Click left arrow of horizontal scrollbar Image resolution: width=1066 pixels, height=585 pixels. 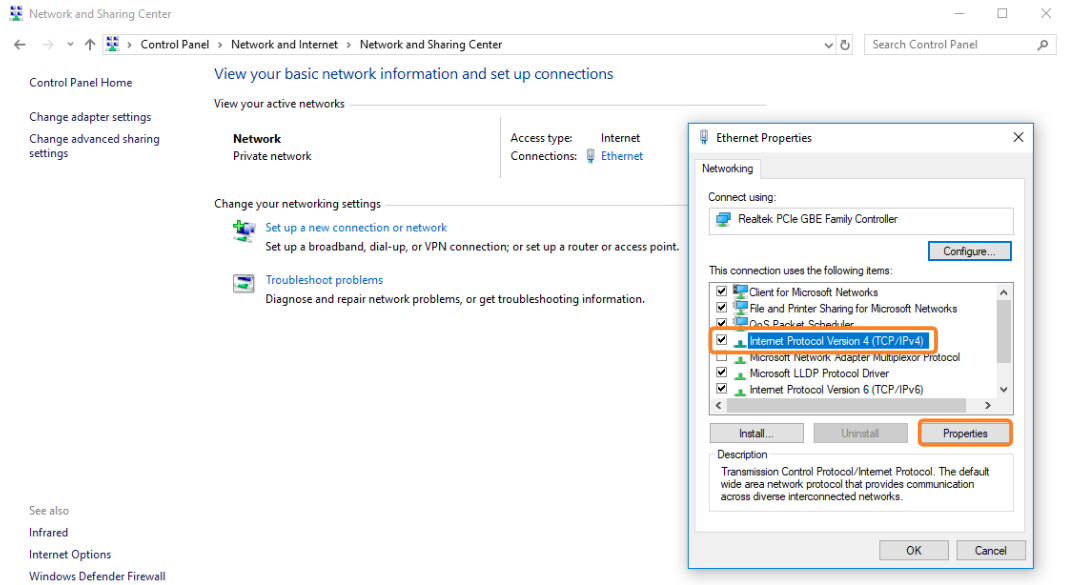click(719, 405)
